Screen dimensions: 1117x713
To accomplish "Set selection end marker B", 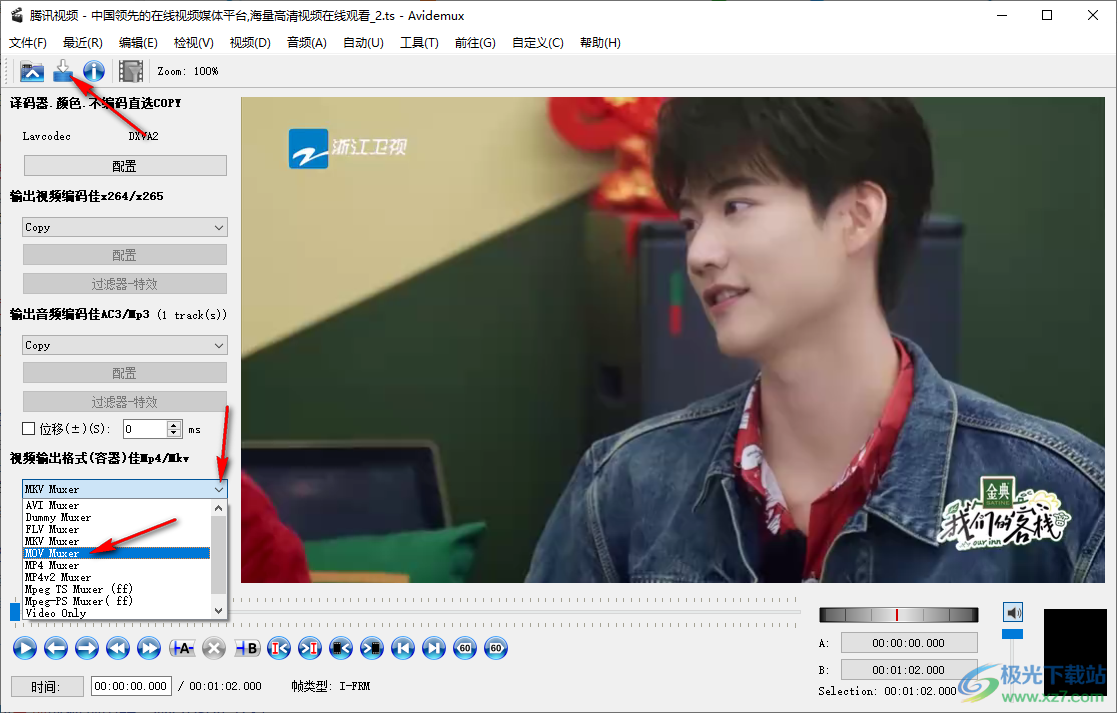I will [x=246, y=648].
